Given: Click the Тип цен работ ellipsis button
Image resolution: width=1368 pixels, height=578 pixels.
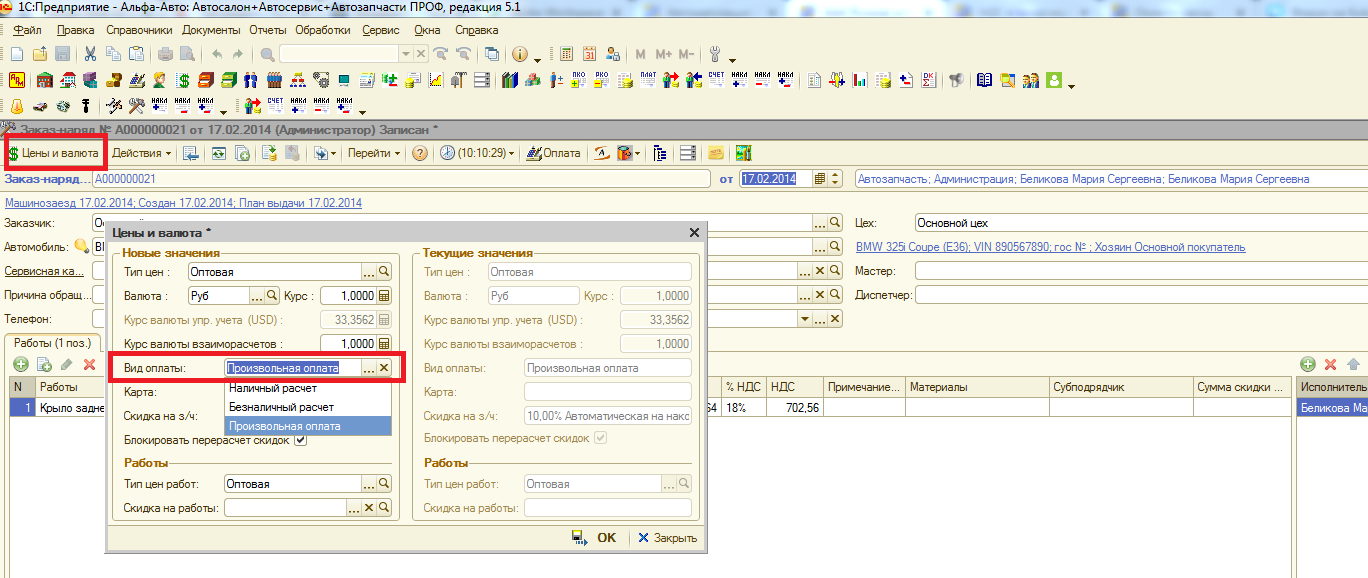Looking at the screenshot, I should coord(368,484).
